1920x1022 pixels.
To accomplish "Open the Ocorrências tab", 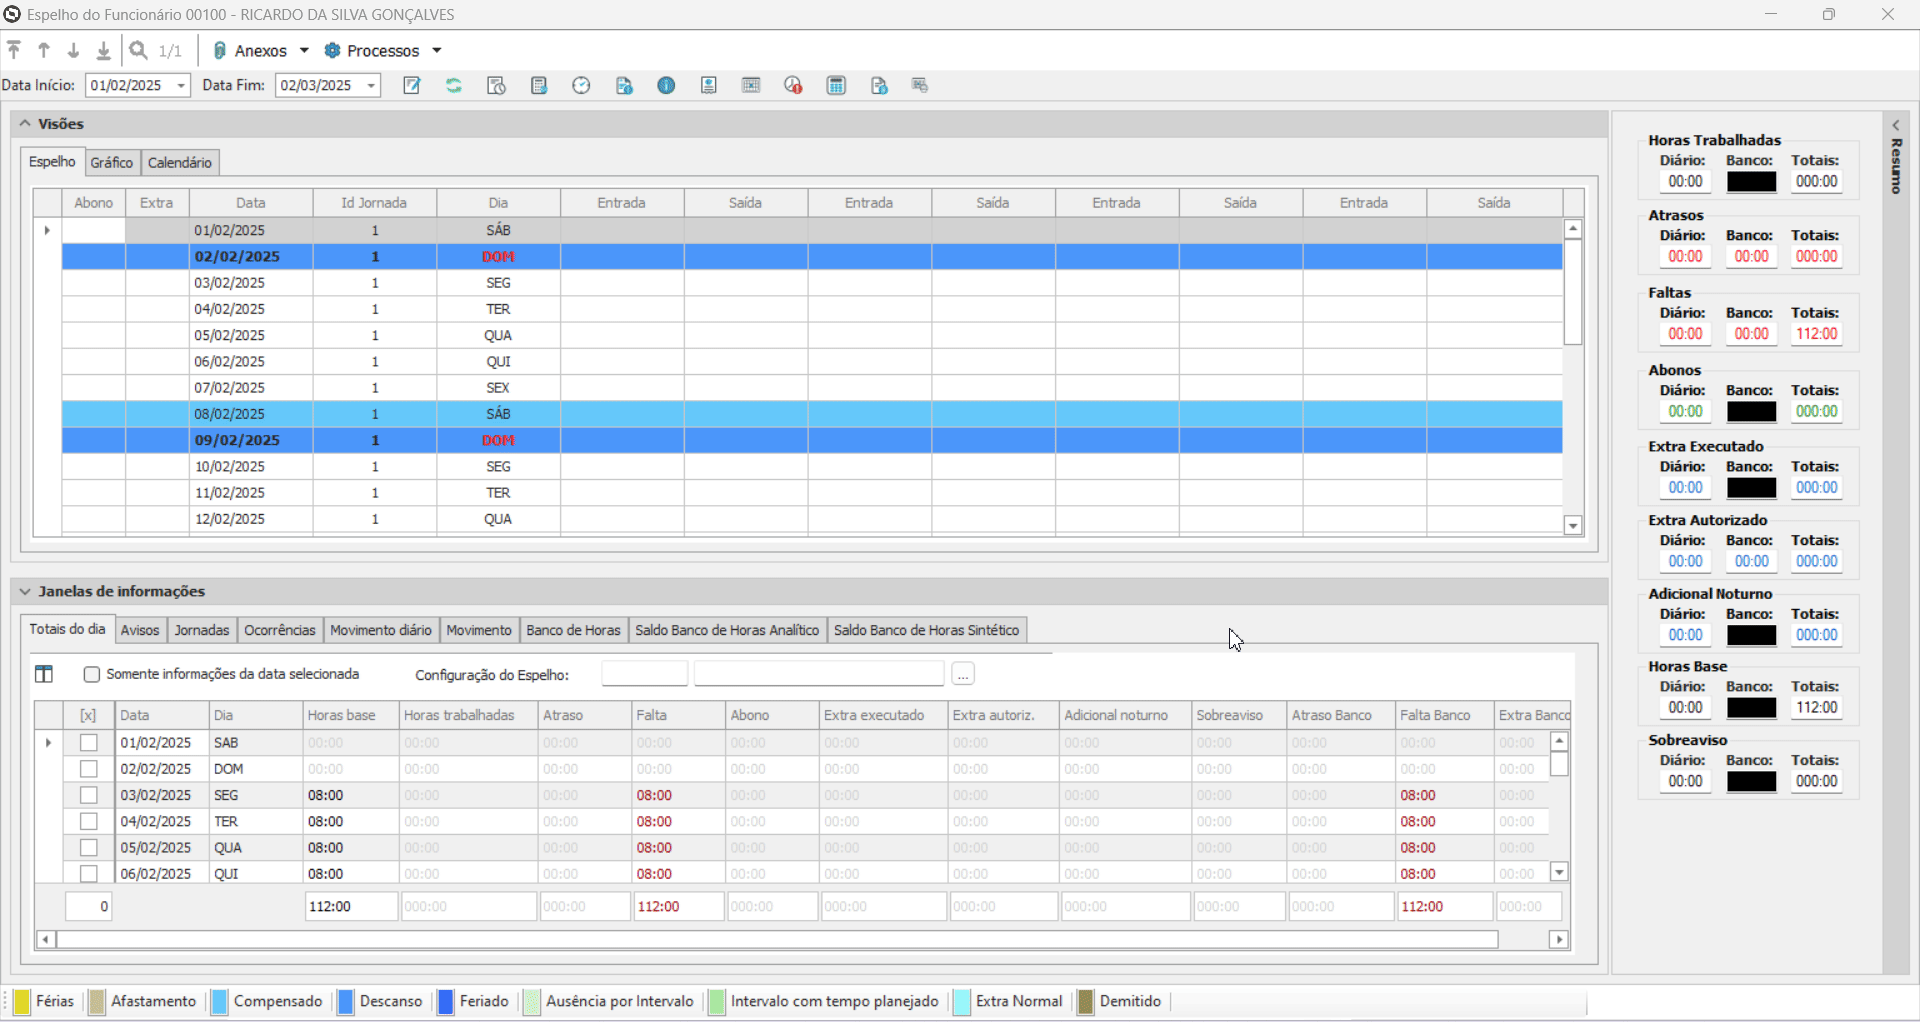I will pos(280,630).
